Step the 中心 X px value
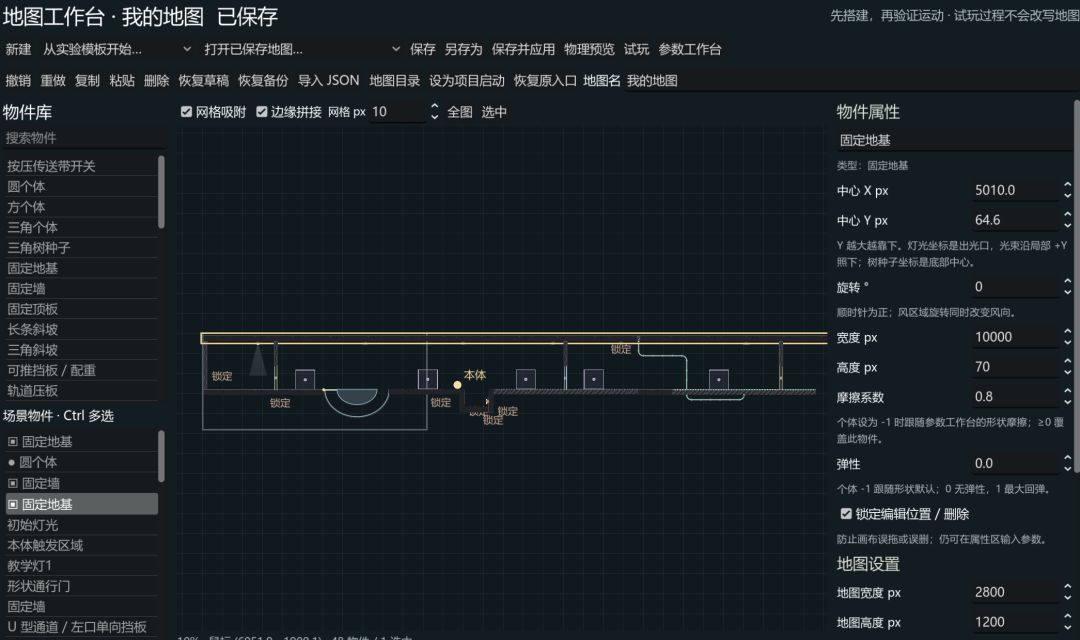Screen dimensions: 1080x640 tap(1067, 190)
